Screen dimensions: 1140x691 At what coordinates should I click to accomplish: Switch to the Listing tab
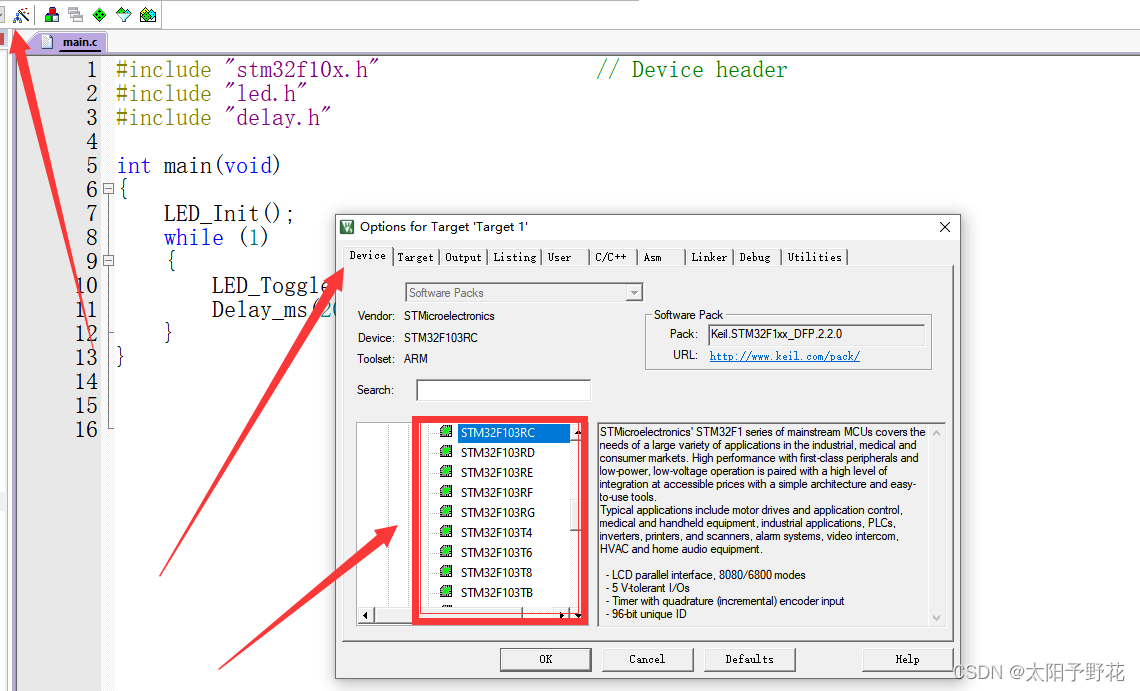point(515,257)
